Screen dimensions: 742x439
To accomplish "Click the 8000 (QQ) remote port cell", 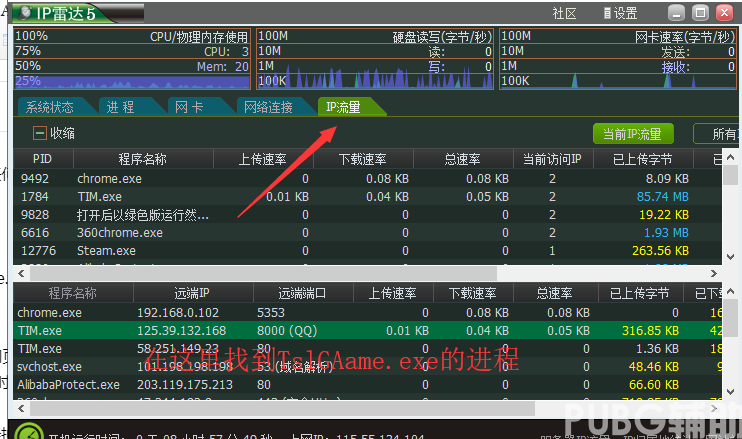I will point(287,331).
